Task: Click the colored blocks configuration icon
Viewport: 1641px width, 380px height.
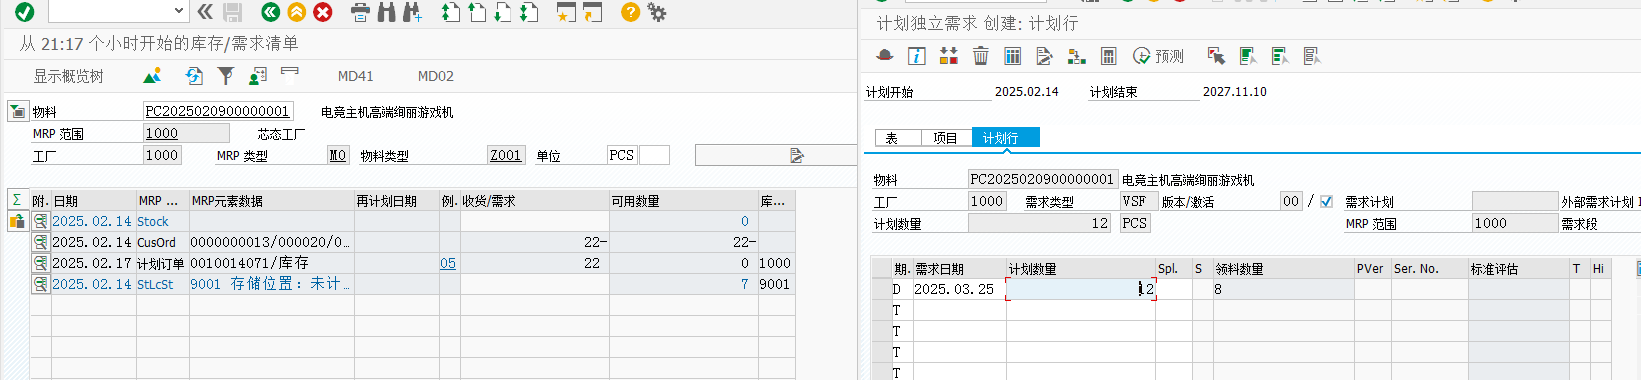Action: pyautogui.click(x=948, y=56)
